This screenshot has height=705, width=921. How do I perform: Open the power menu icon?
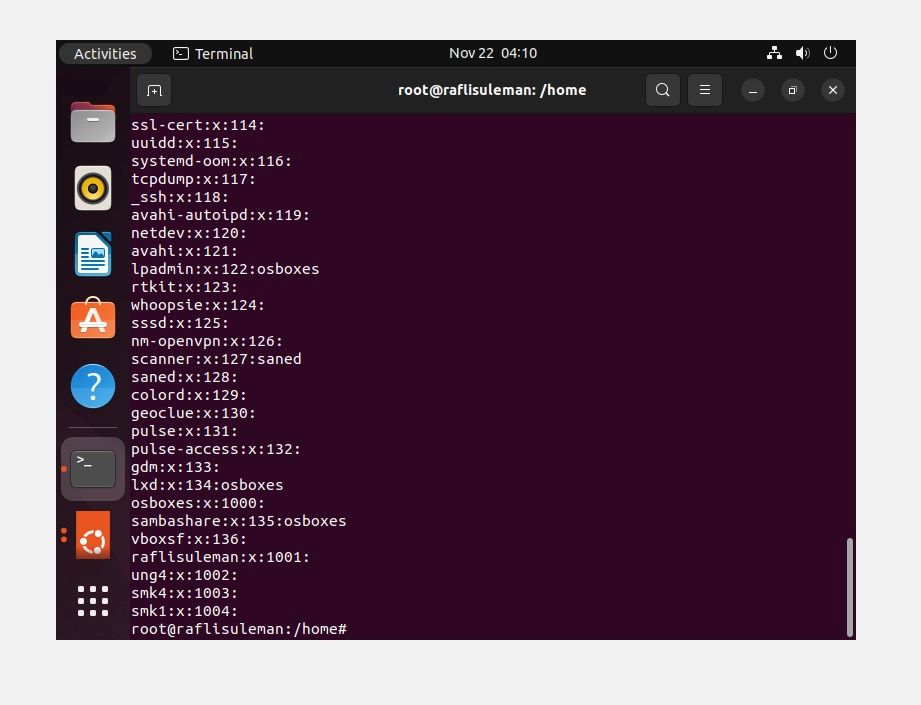(x=831, y=53)
